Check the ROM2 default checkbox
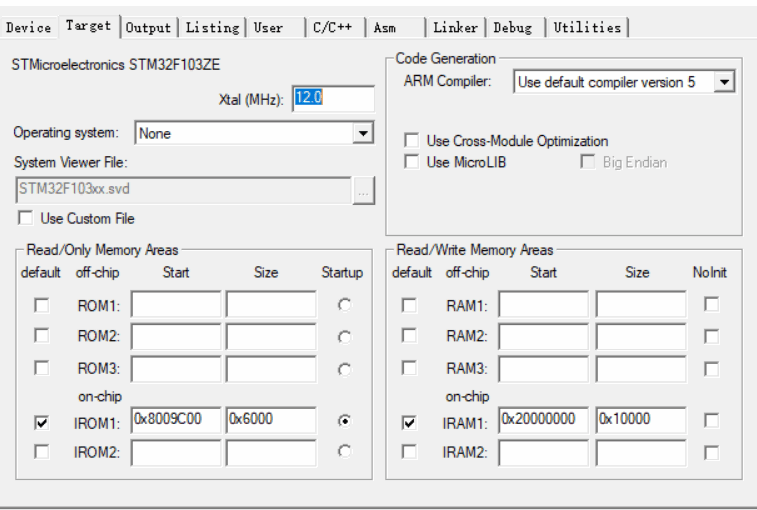The image size is (757, 510). pos(42,335)
